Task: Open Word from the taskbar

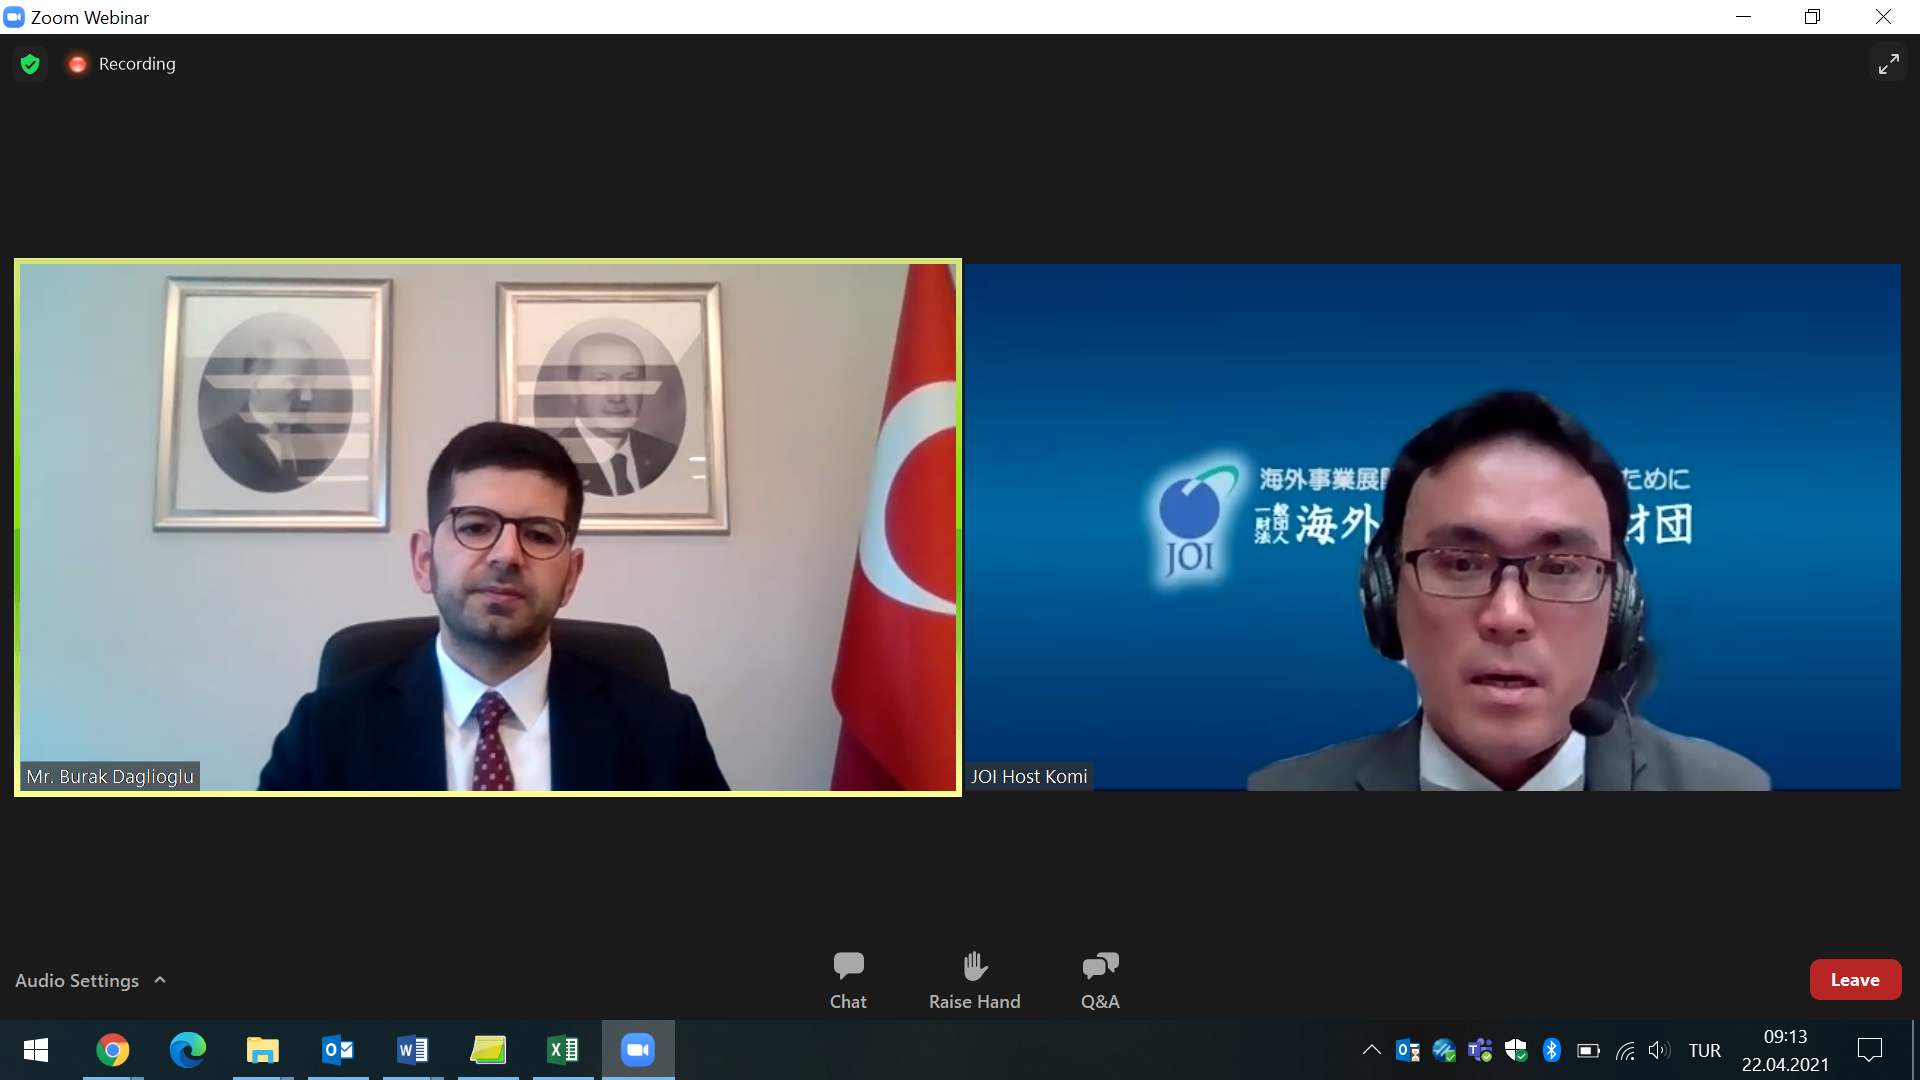Action: [412, 1050]
